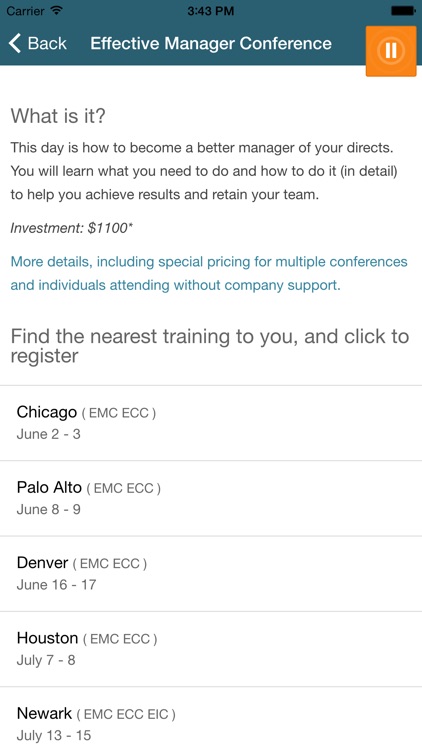Tap the battery indicator icon

pos(403,11)
